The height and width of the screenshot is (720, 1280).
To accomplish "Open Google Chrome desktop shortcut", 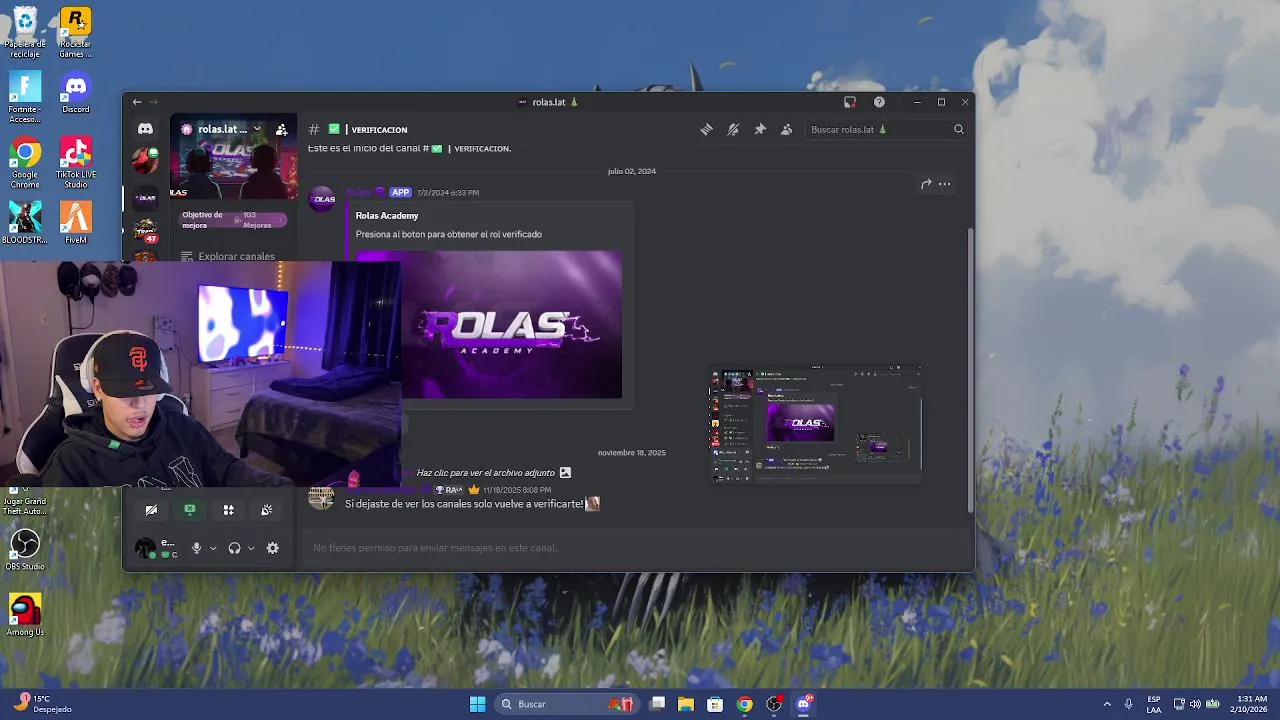I will coord(25,163).
